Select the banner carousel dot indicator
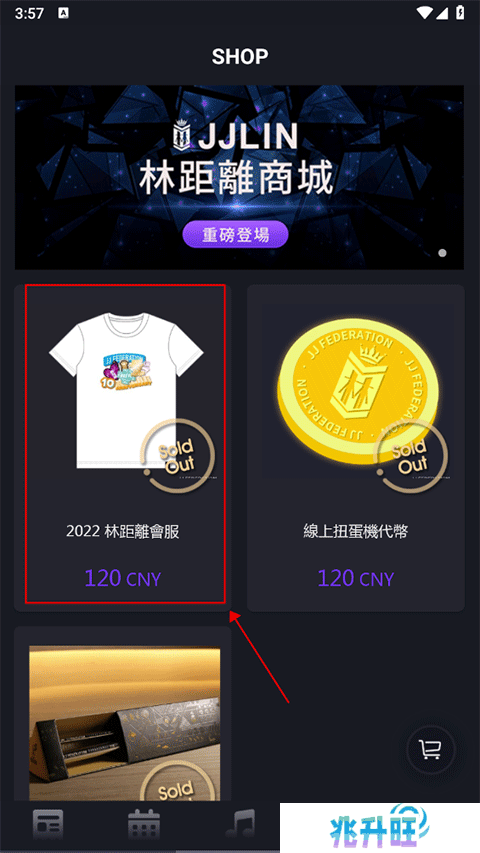This screenshot has height=853, width=480. tap(442, 252)
